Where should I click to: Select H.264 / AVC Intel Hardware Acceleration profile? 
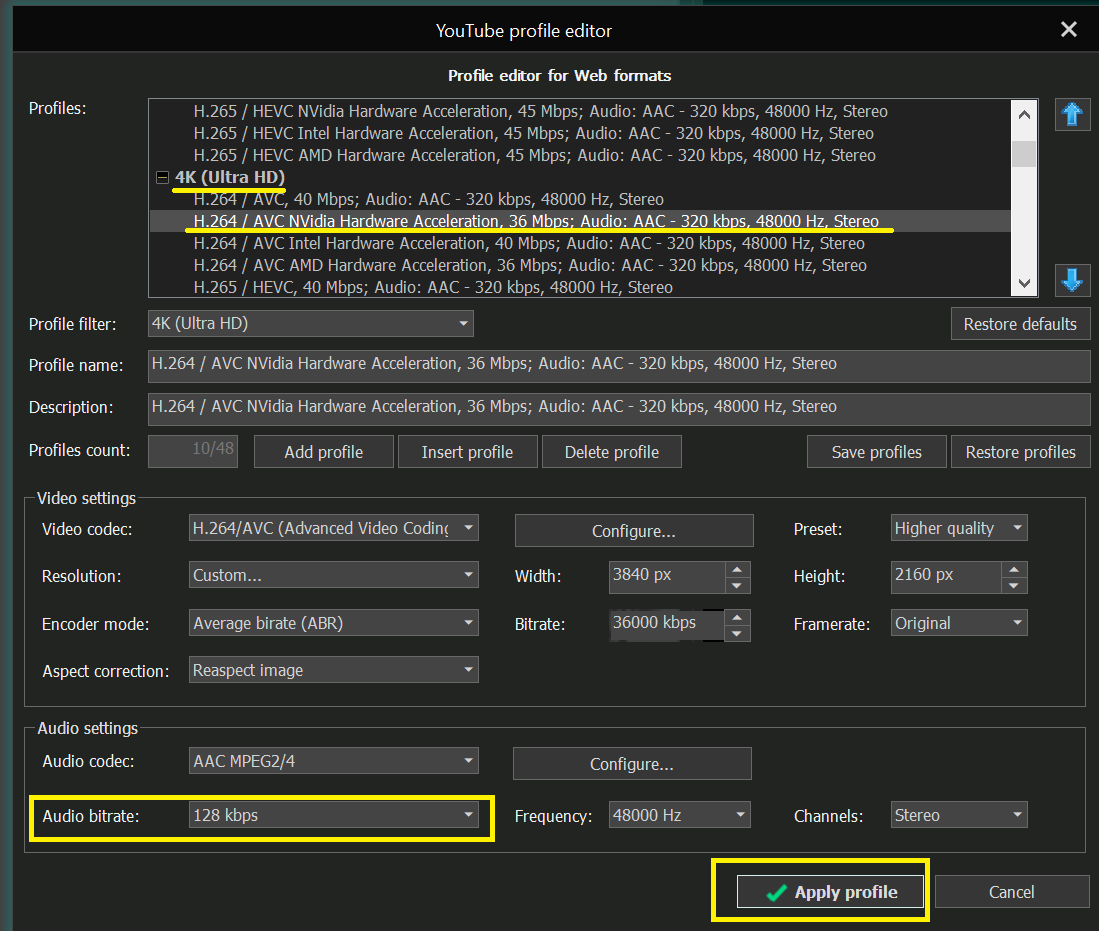pos(529,243)
